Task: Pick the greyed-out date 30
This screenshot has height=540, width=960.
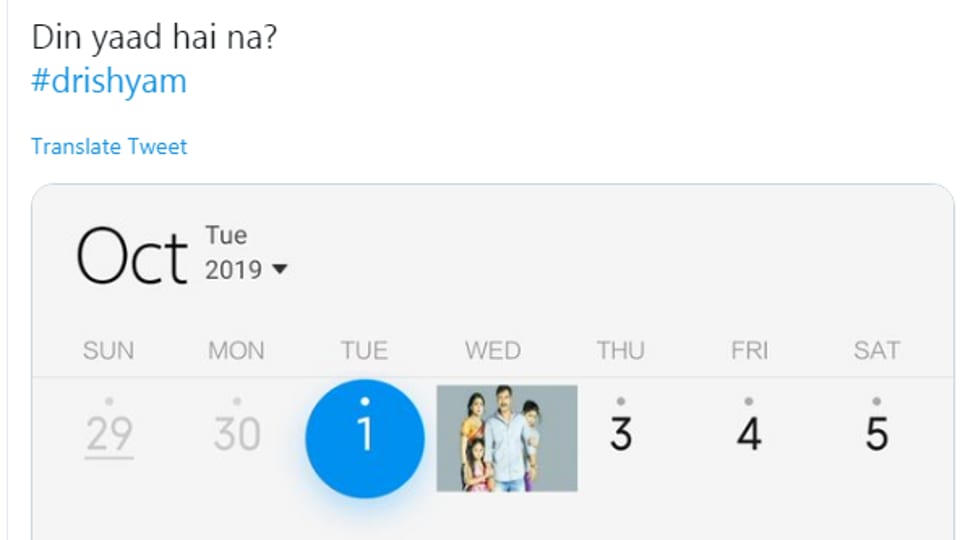Action: tap(237, 434)
